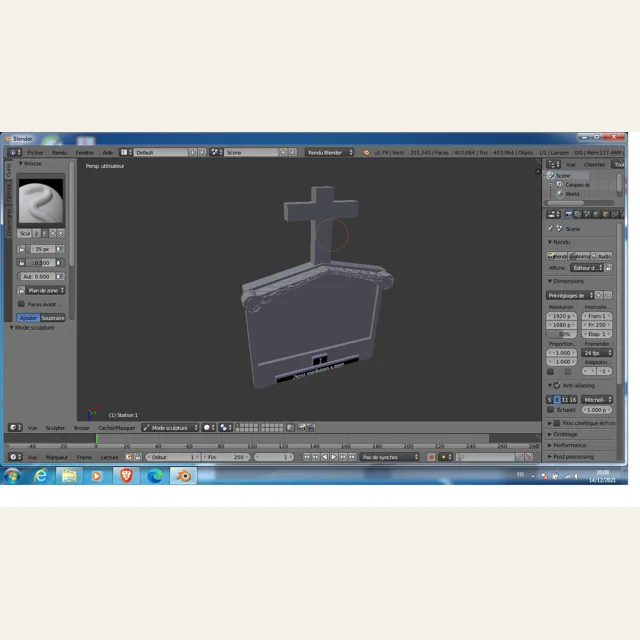Click the pin icon beside Scene in properties

pos(550,229)
